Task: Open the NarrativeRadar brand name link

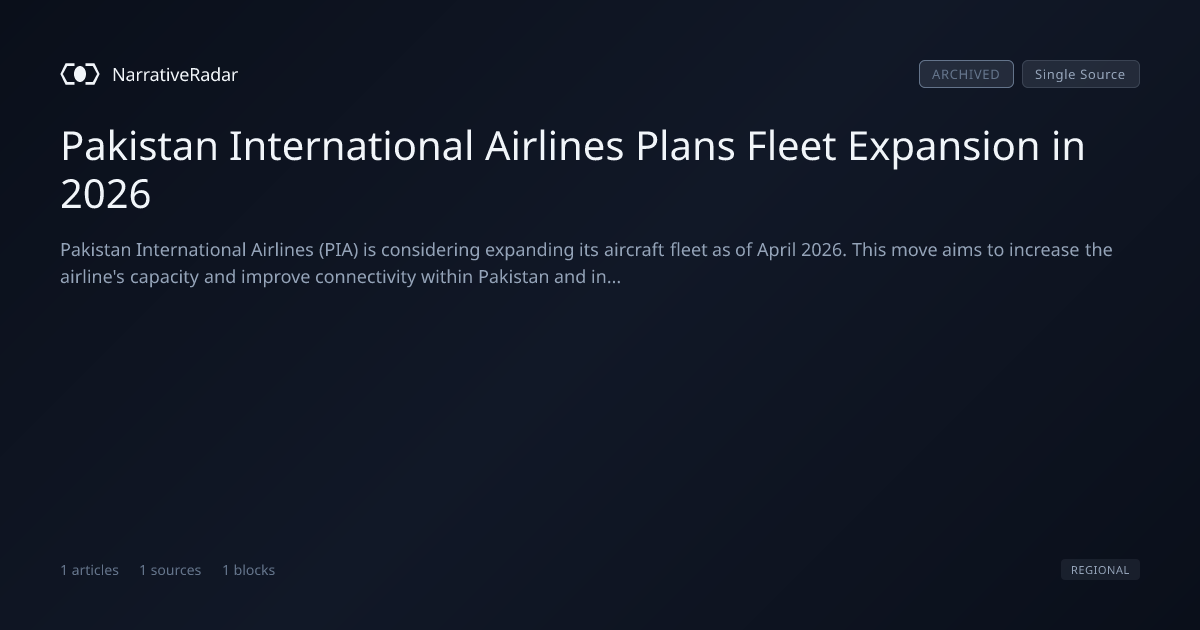Action: [175, 74]
